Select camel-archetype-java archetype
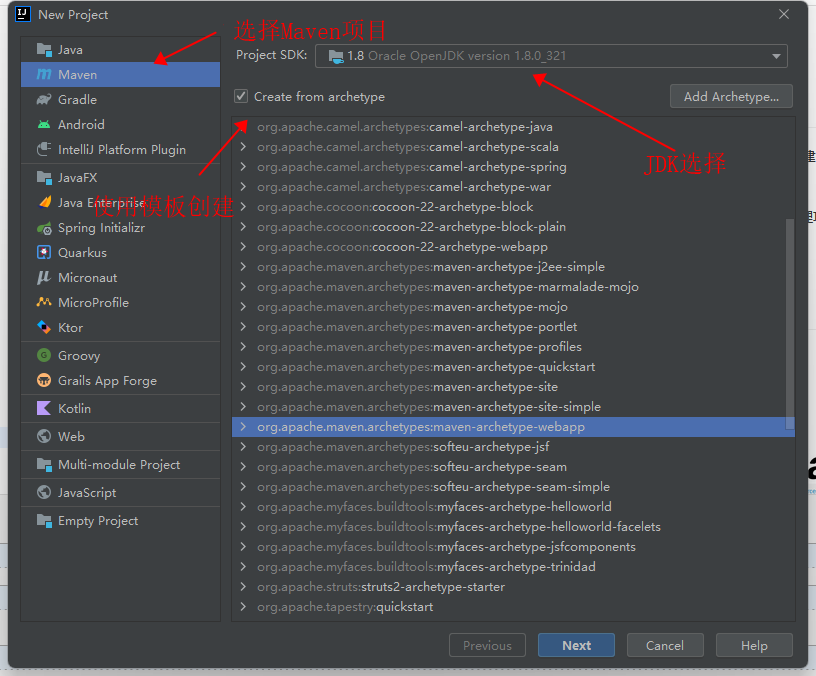This screenshot has width=816, height=676. point(513,126)
